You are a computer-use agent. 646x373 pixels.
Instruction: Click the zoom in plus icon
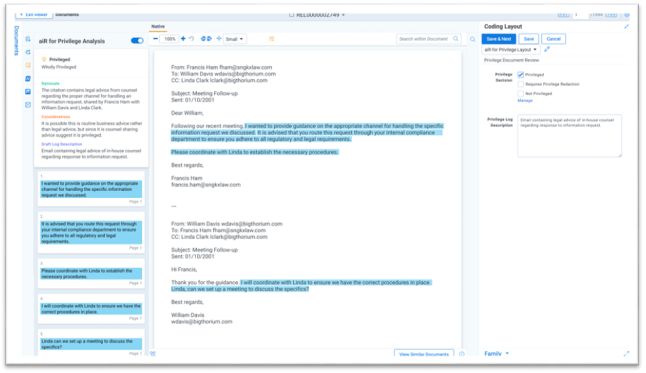click(x=183, y=39)
